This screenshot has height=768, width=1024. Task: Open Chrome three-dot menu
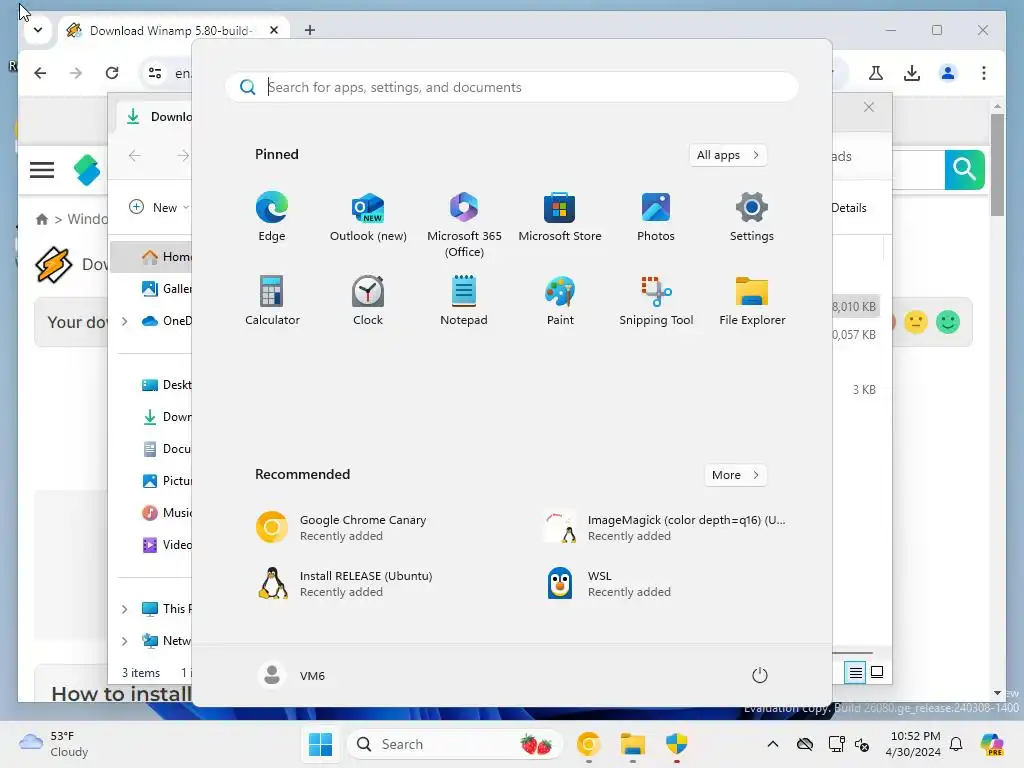click(984, 73)
